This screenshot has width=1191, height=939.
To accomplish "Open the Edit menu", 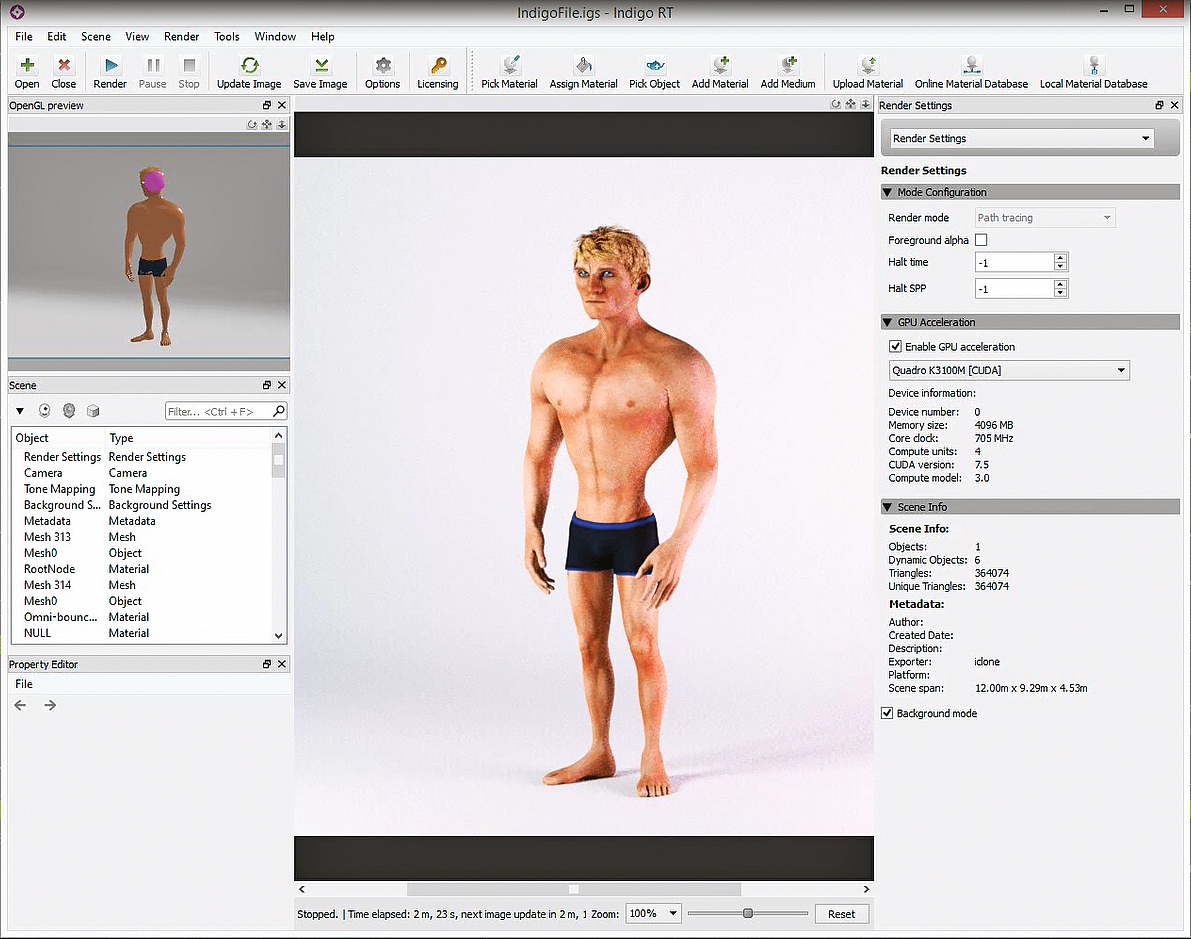I will coord(56,36).
